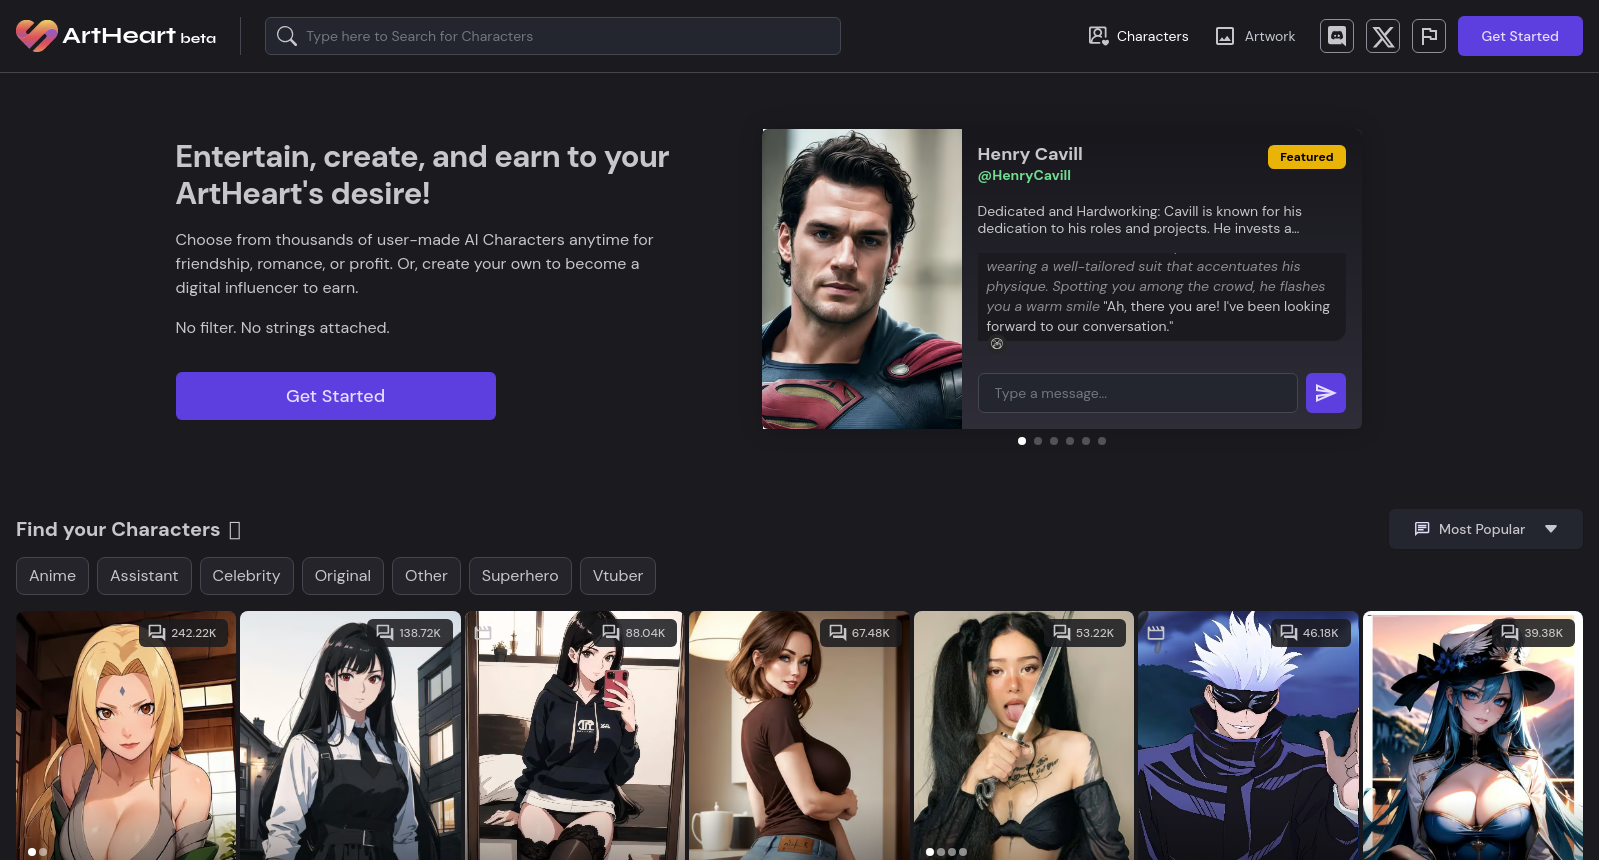Click the ArtHeart beta wordmark
The width and height of the screenshot is (1599, 860).
pos(139,36)
